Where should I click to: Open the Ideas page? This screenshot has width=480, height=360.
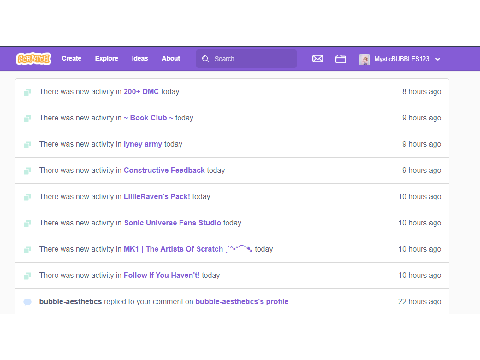pos(140,59)
